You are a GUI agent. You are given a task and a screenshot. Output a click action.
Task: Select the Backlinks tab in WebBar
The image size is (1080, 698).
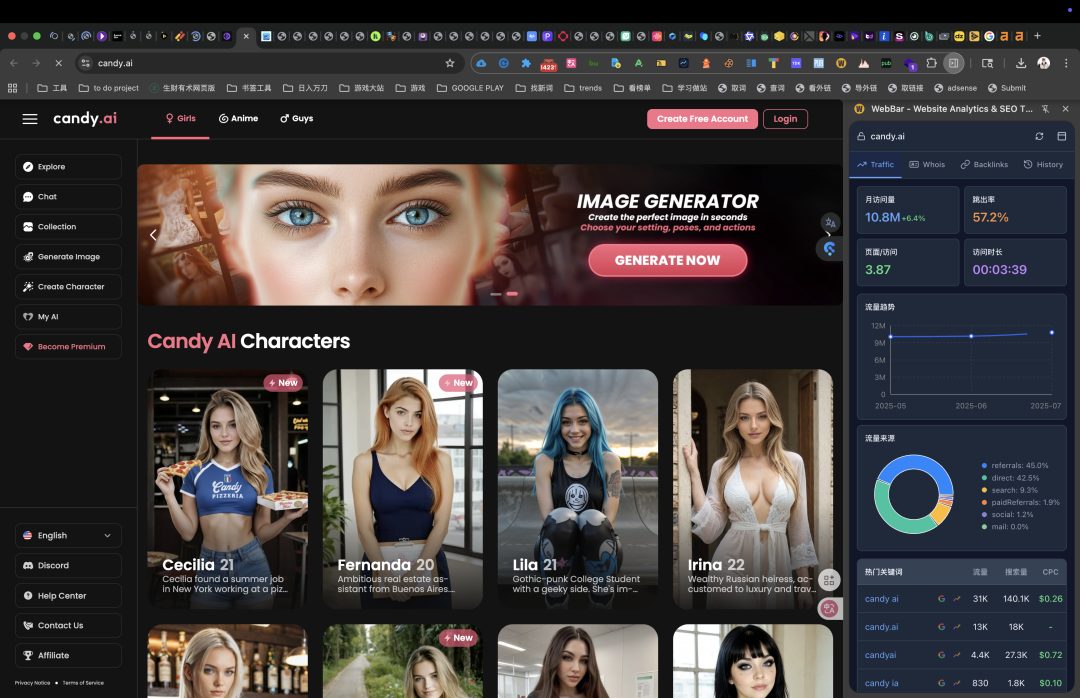(x=984, y=165)
